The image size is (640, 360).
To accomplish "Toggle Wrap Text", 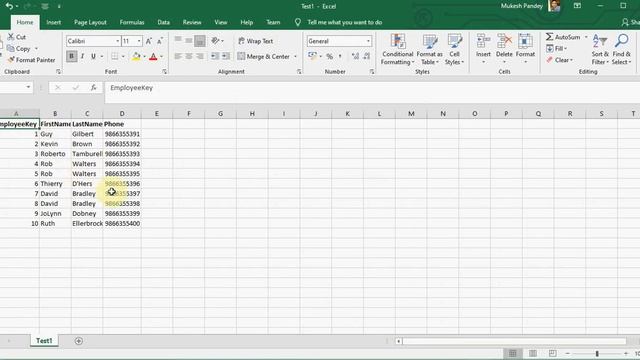I will click(x=256, y=41).
